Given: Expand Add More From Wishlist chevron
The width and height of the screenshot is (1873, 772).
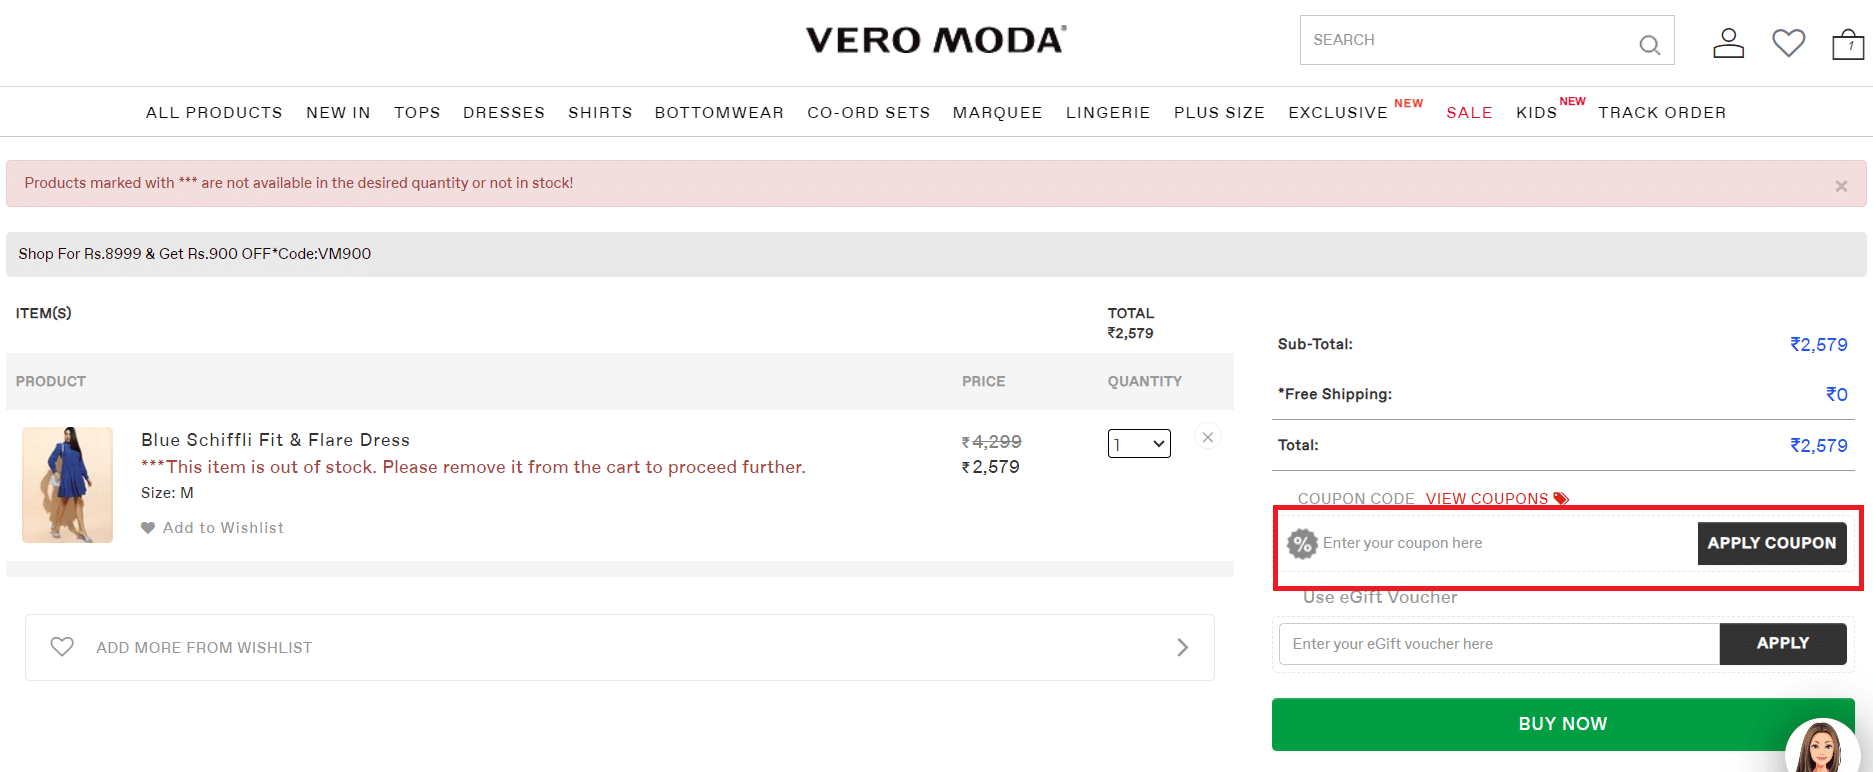Looking at the screenshot, I should [x=1182, y=648].
